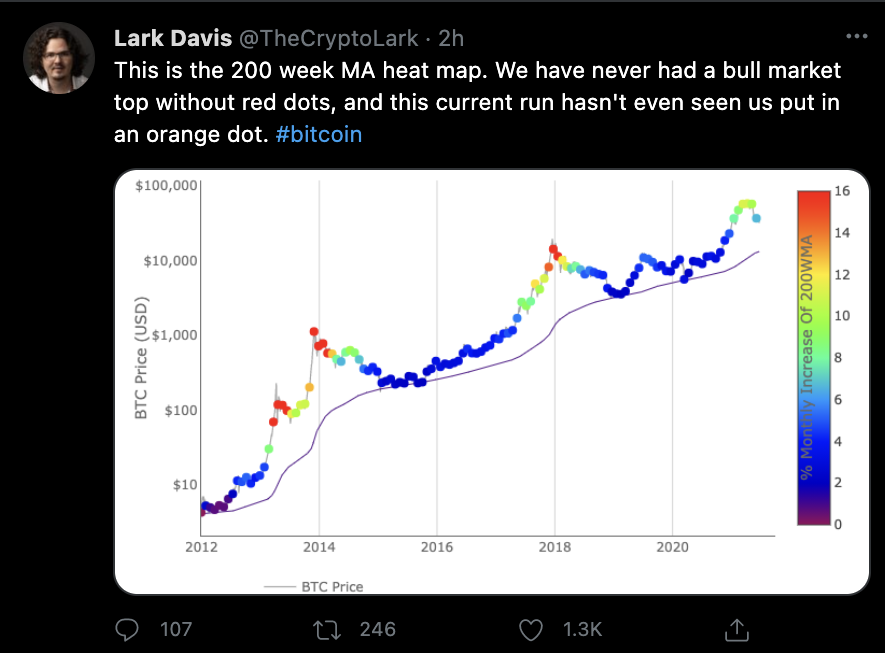The height and width of the screenshot is (653, 885).
Task: Click the BTC Price (USD) axis title
Action: pyautogui.click(x=141, y=358)
